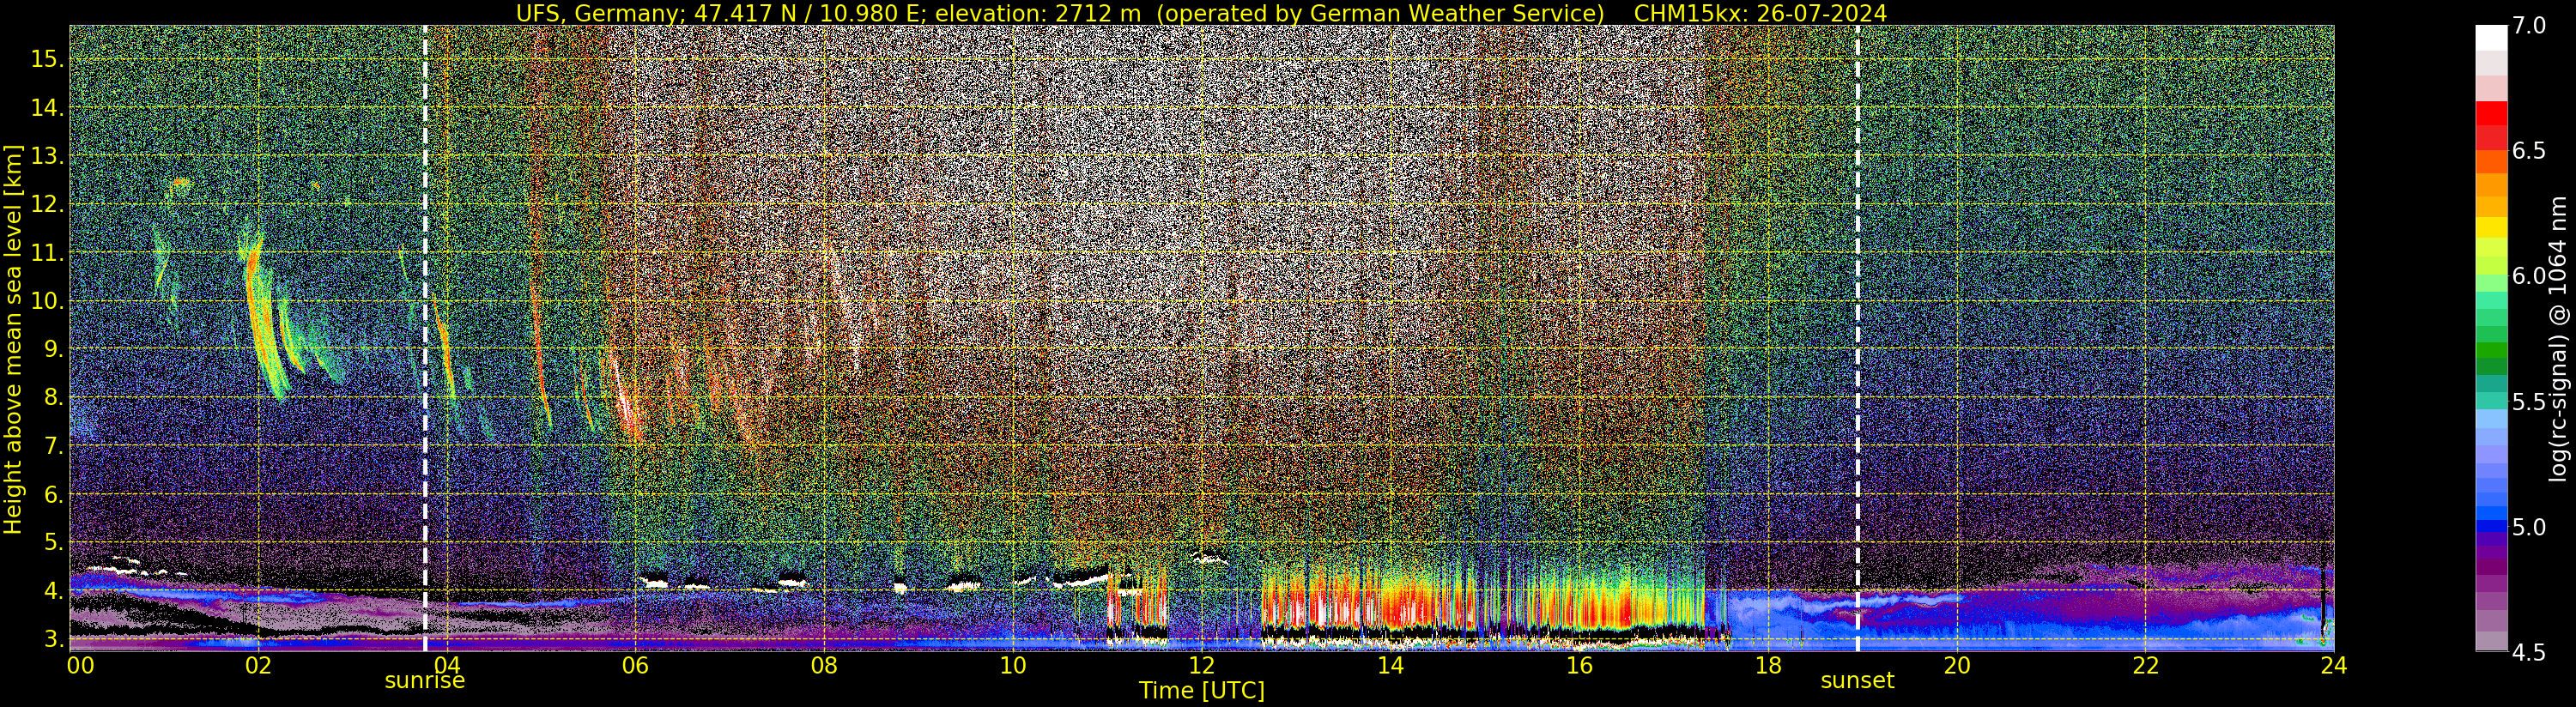Click the 'sunrise' label below the time axis

pyautogui.click(x=425, y=680)
